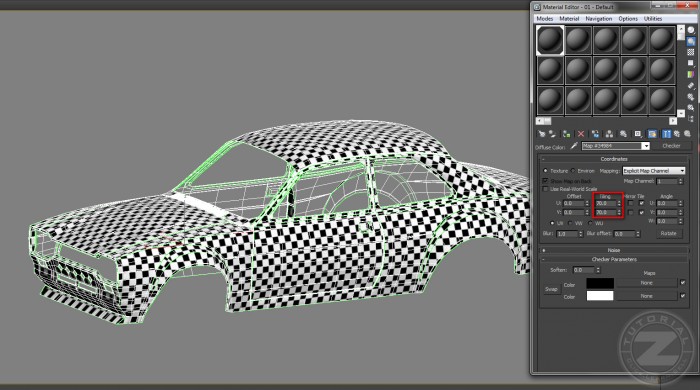
Task: Select the WU radio button
Action: point(590,223)
